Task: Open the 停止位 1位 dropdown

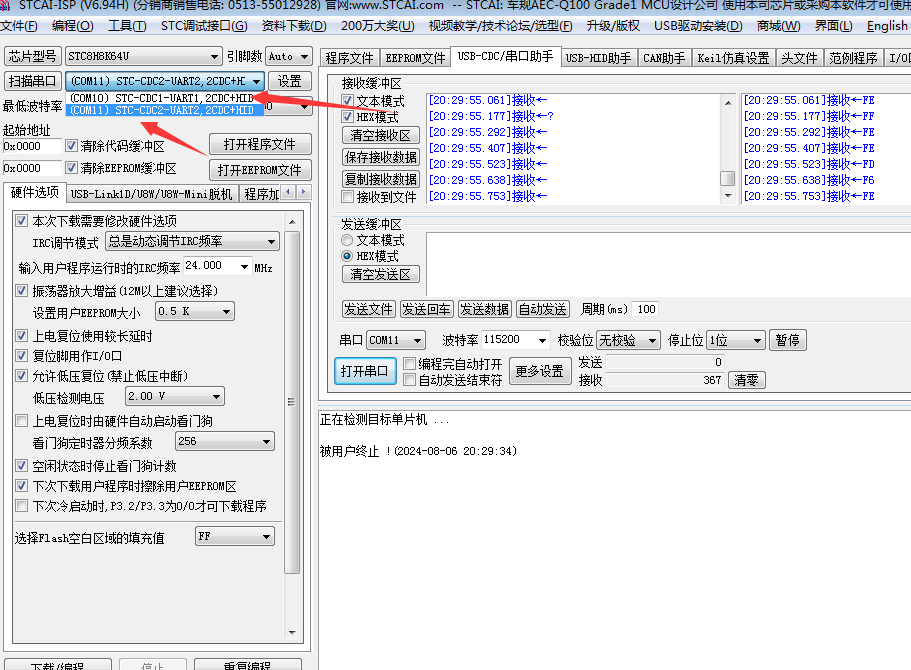Action: click(x=736, y=340)
